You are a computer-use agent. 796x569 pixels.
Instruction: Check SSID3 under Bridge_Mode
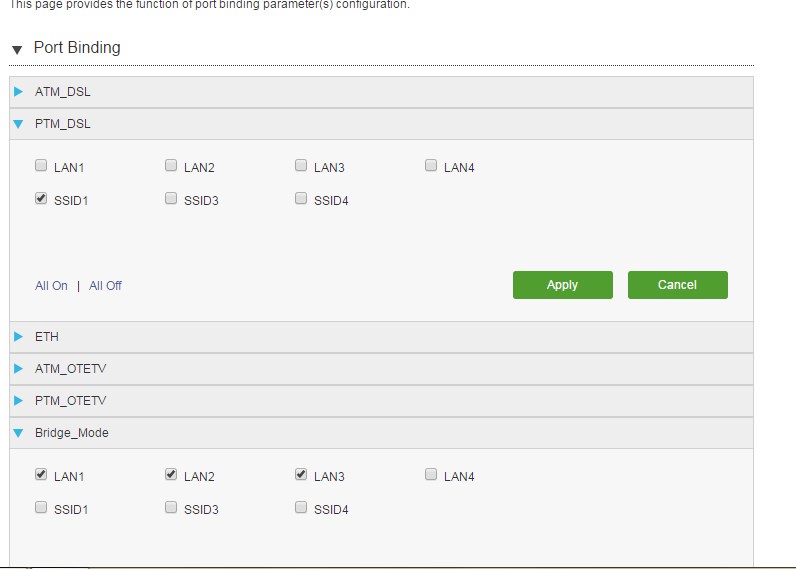tap(171, 507)
